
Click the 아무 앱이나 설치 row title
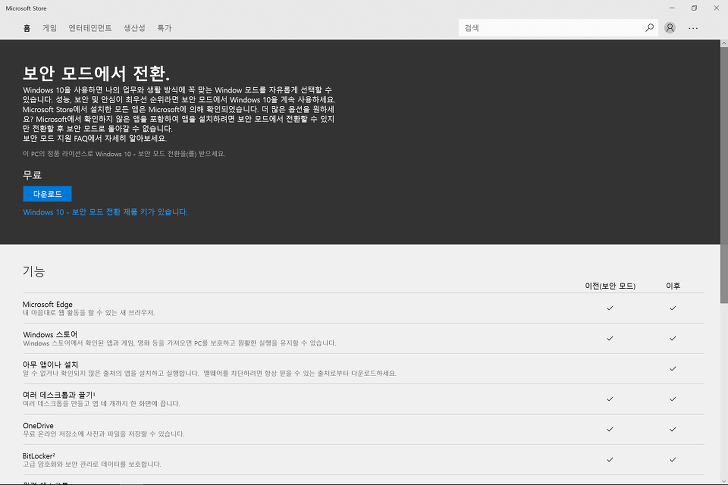pyautogui.click(x=51, y=365)
